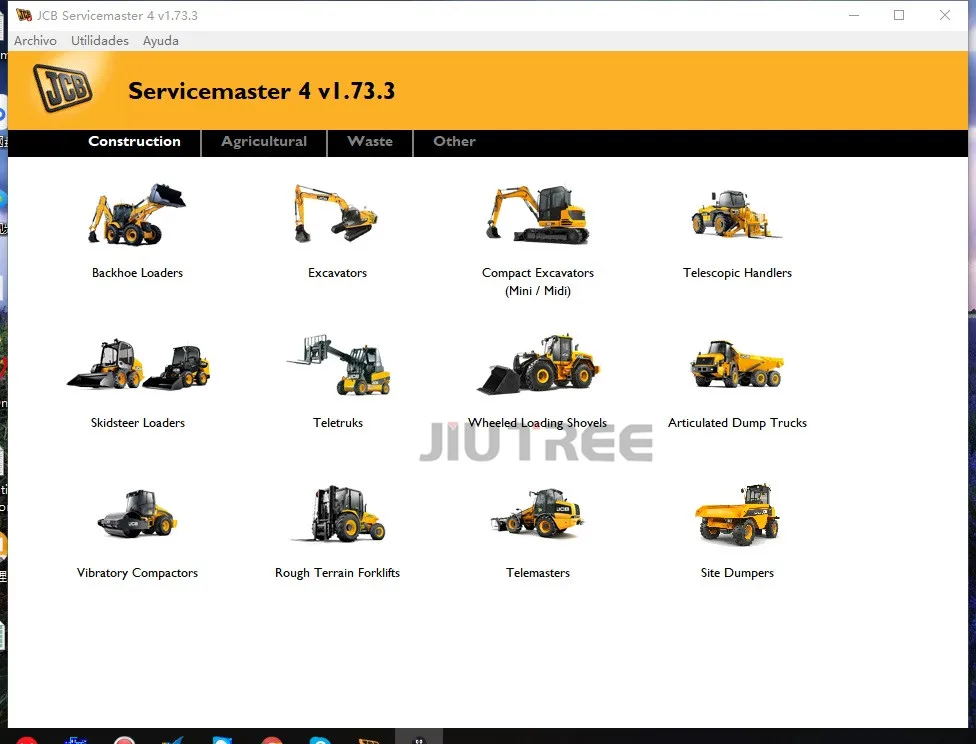Open Compact Excavators (Mini / Midi)
976x744 pixels.
pos(537,213)
